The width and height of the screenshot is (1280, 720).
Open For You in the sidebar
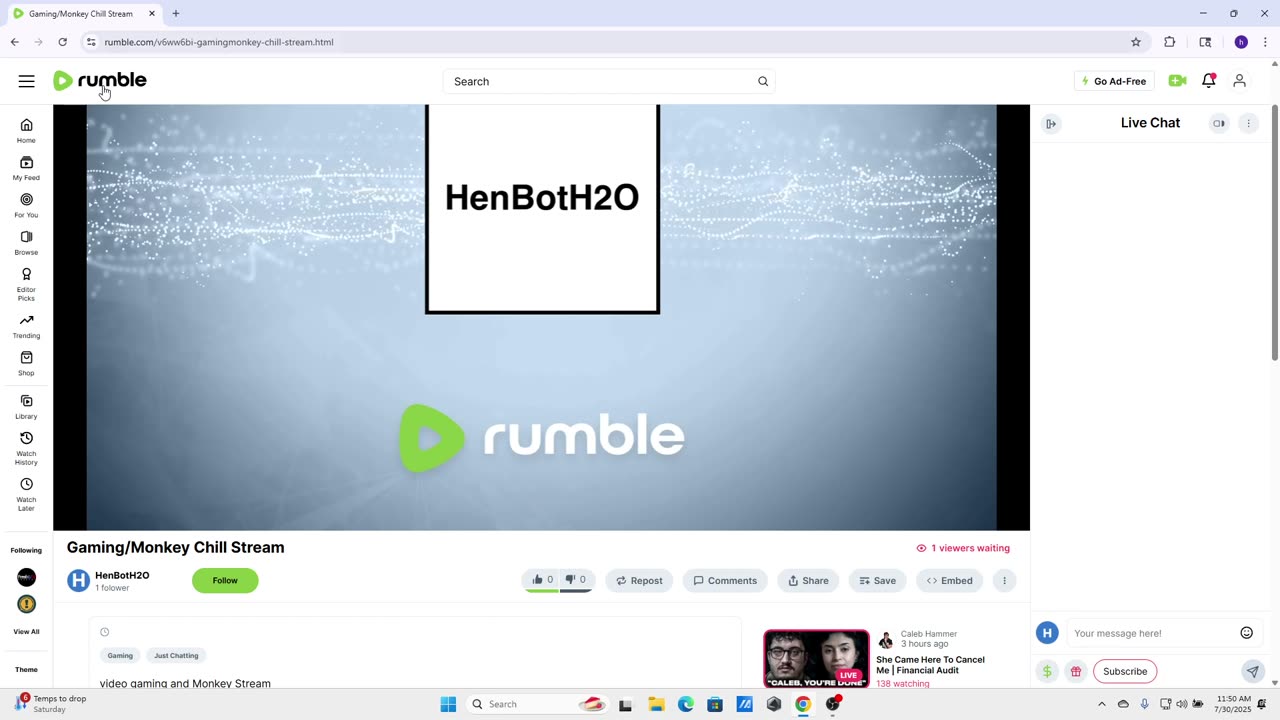[26, 205]
